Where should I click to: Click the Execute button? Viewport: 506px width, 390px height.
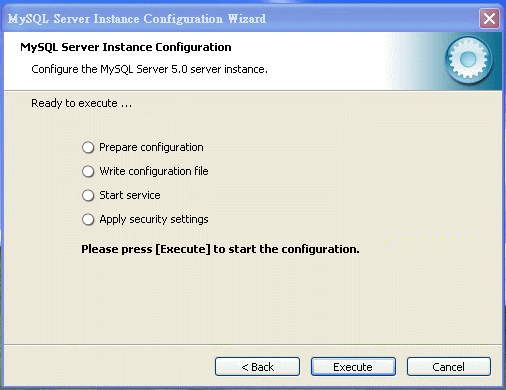point(353,367)
